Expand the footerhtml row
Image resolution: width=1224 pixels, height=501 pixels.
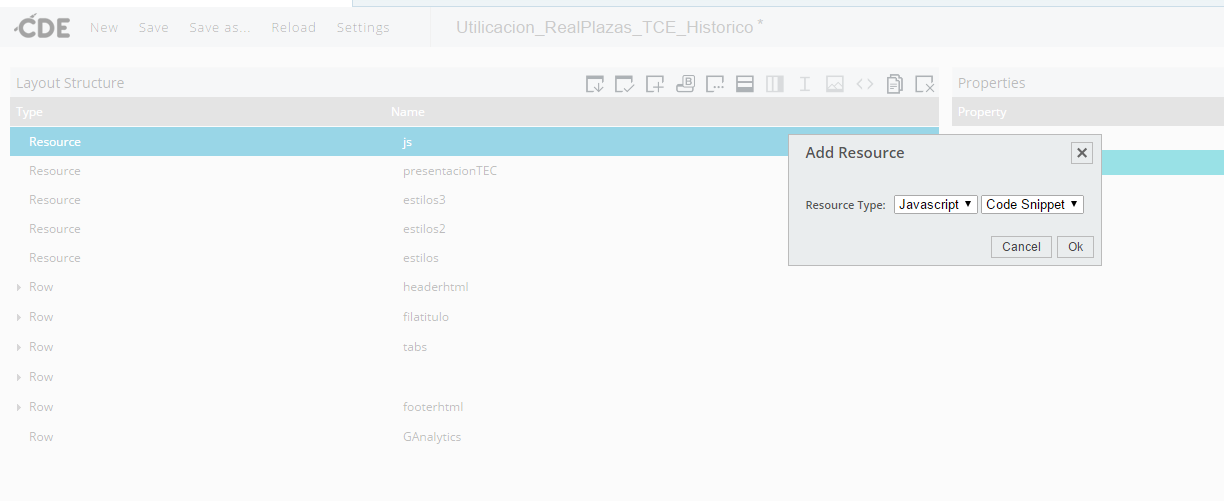19,408
